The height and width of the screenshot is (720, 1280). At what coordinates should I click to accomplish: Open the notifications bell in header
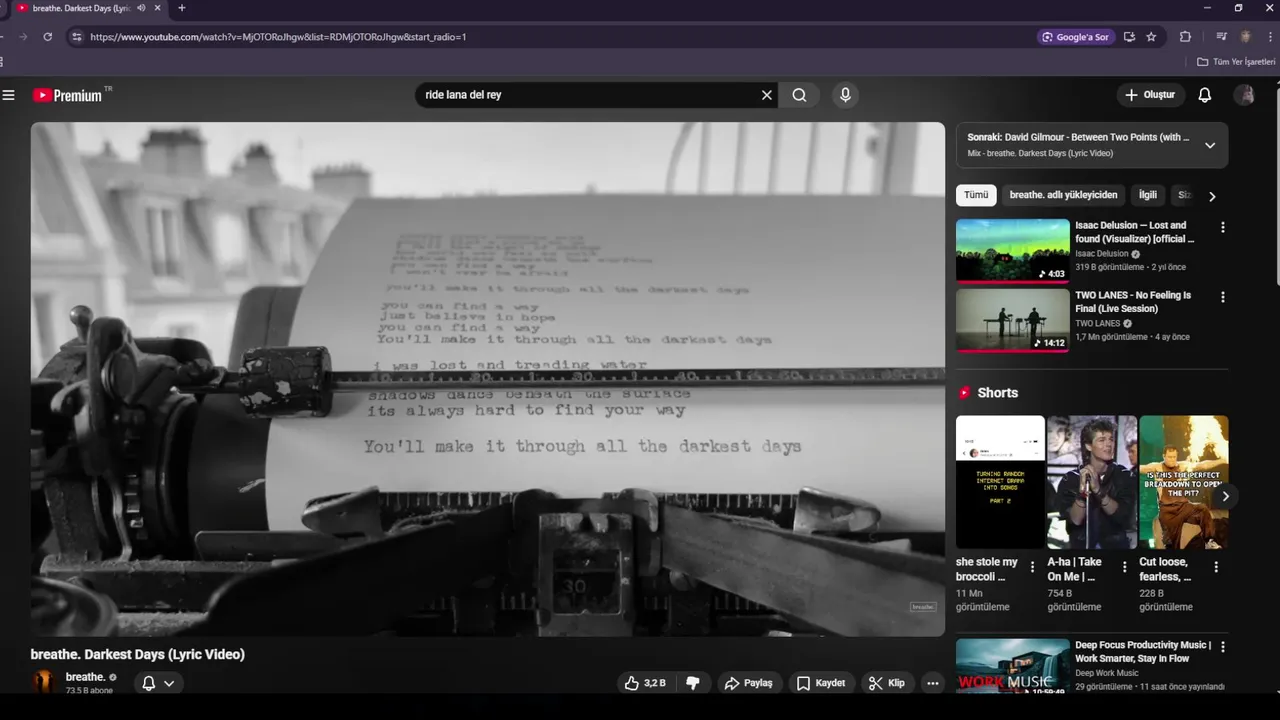(1205, 95)
